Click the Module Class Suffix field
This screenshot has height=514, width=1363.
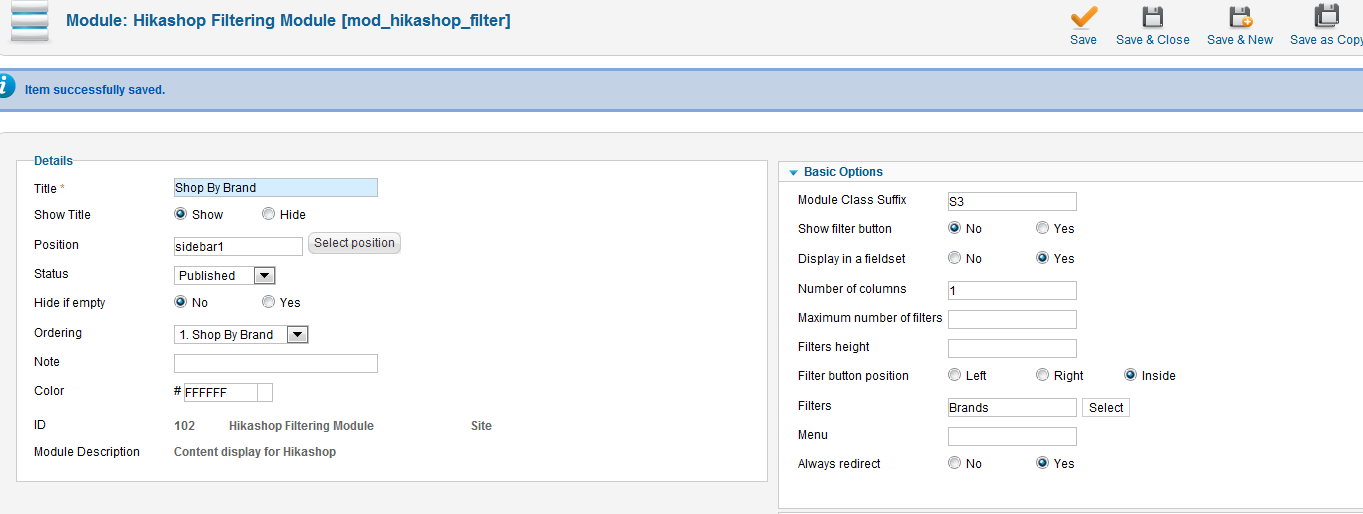pos(1012,201)
